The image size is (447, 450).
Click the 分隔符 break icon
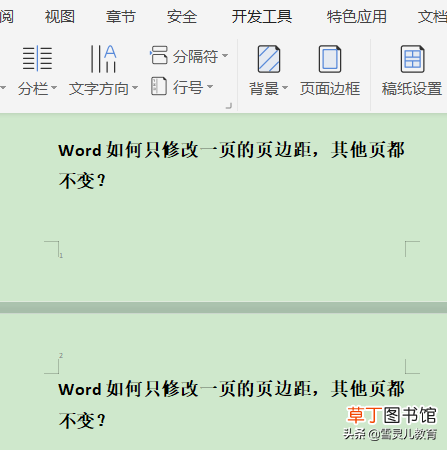coord(159,55)
